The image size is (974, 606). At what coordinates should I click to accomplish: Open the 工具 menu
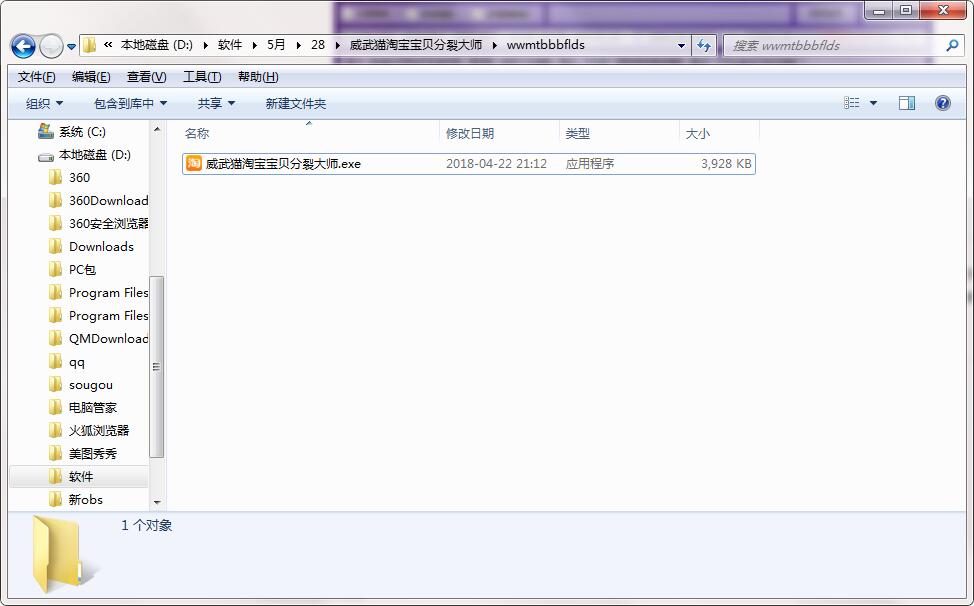coord(201,76)
